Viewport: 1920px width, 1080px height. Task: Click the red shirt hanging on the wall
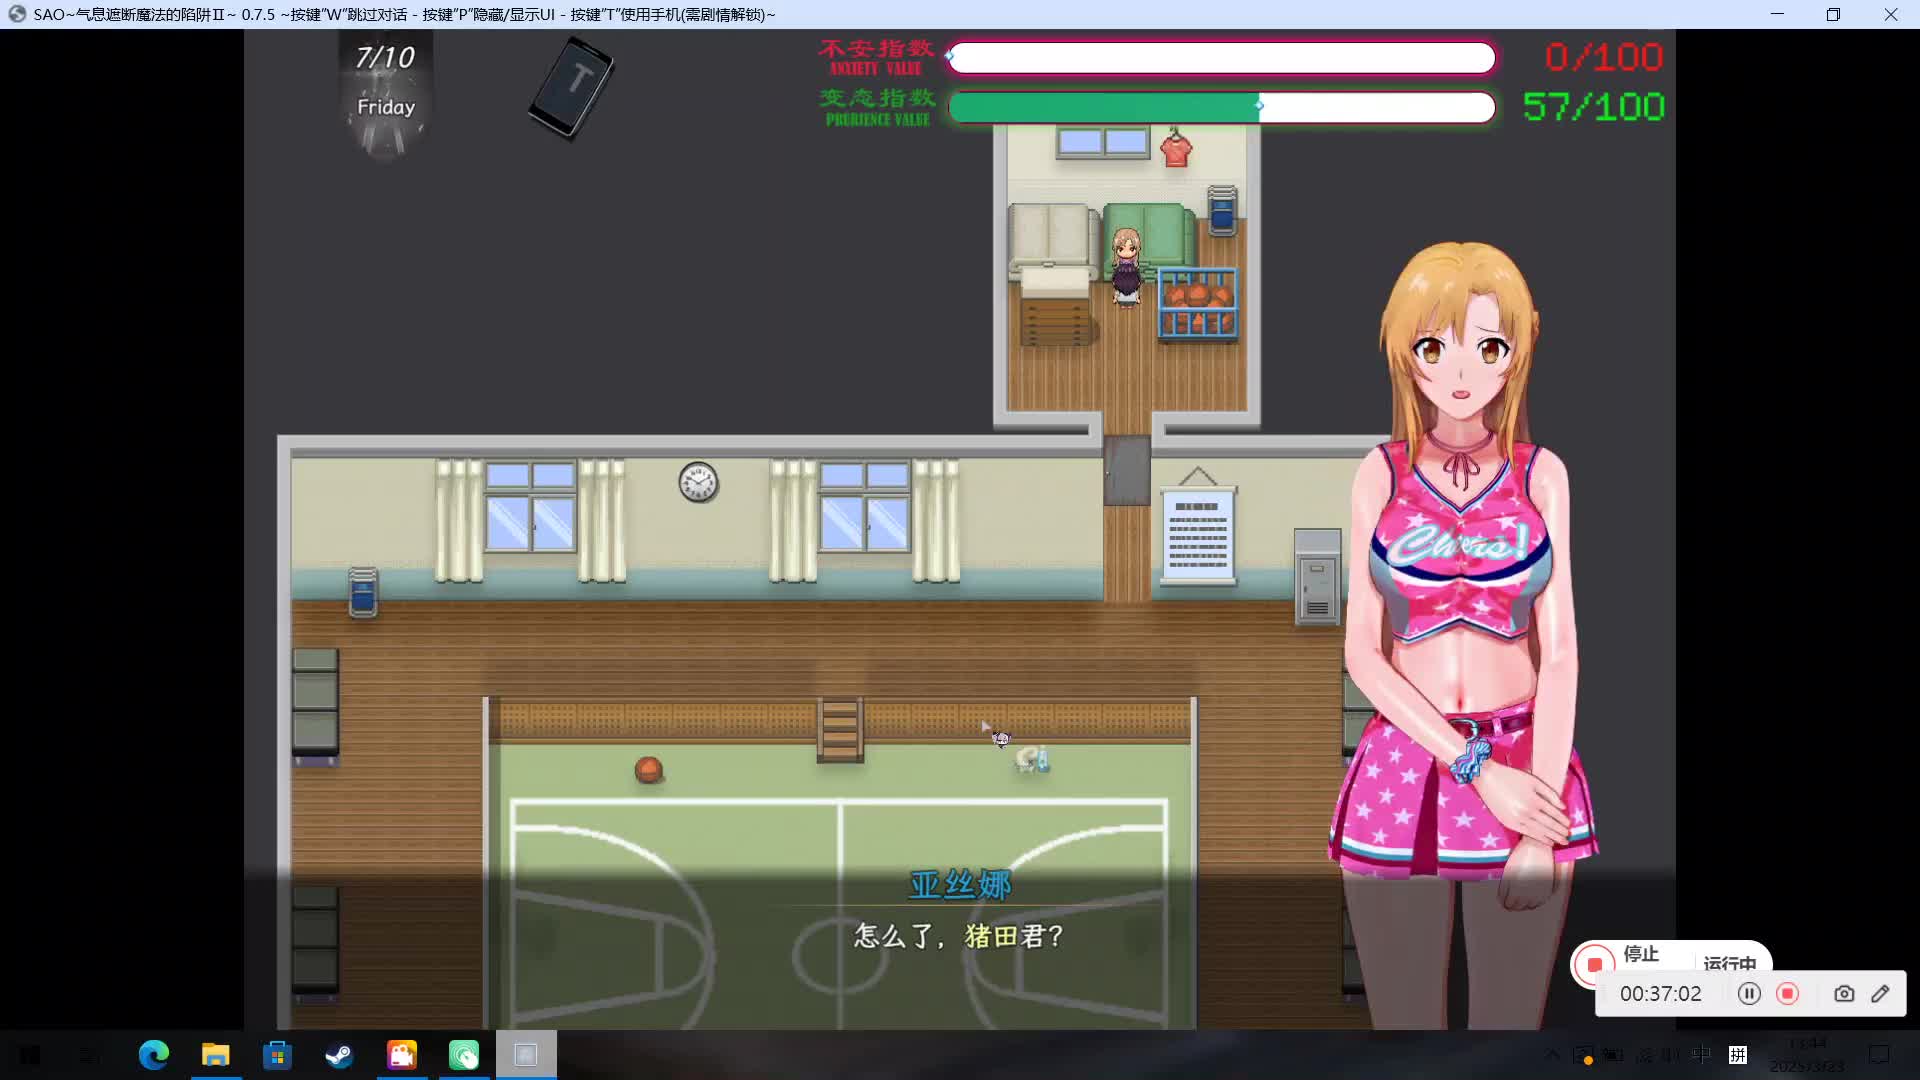point(1176,148)
